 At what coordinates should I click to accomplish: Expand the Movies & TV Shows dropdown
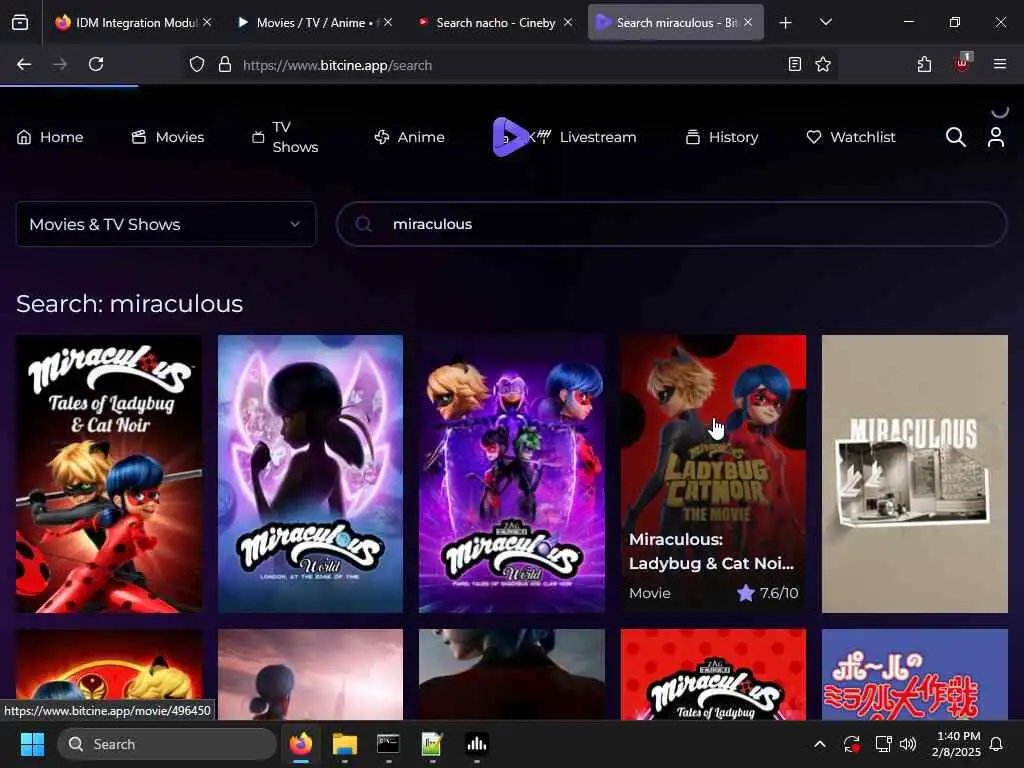click(x=166, y=224)
